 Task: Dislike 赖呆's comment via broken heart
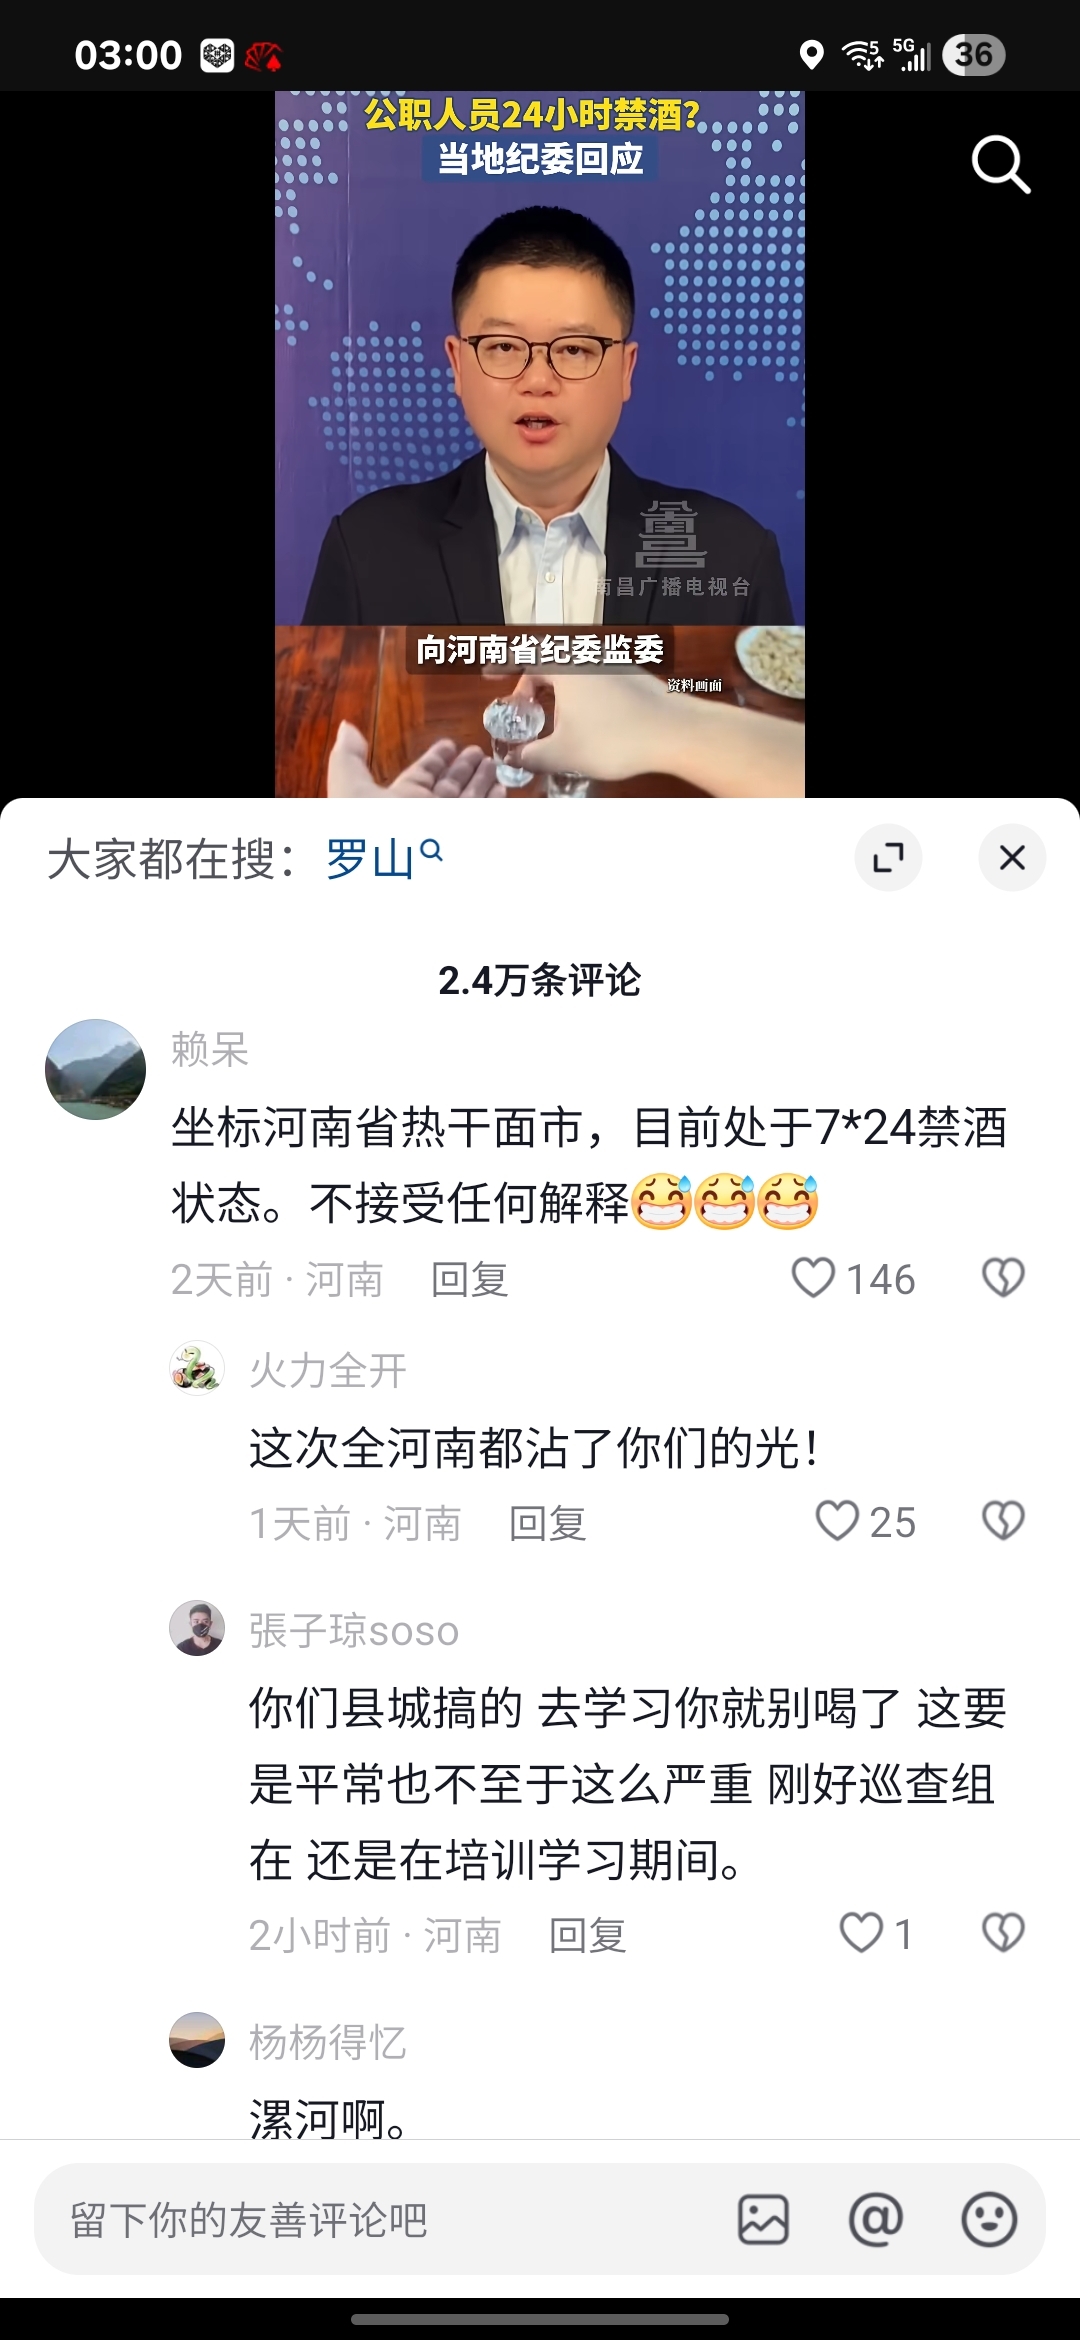coord(1003,1278)
